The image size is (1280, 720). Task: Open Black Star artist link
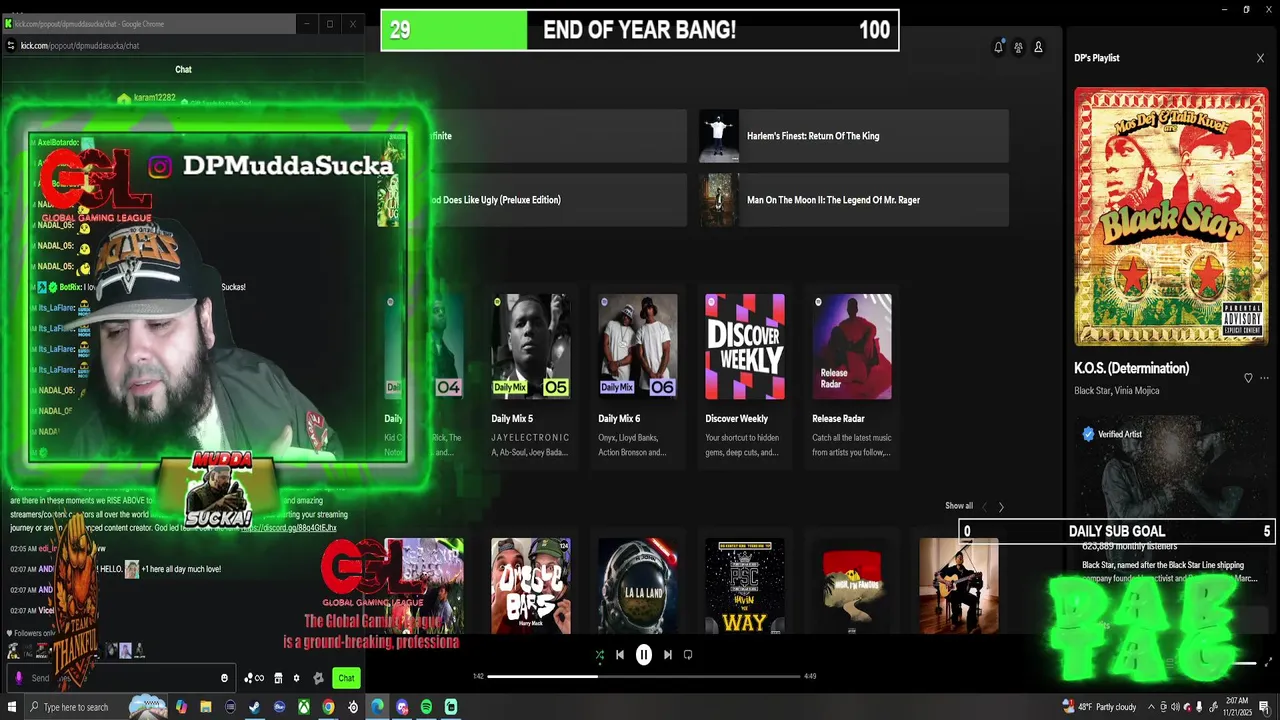coord(1091,391)
